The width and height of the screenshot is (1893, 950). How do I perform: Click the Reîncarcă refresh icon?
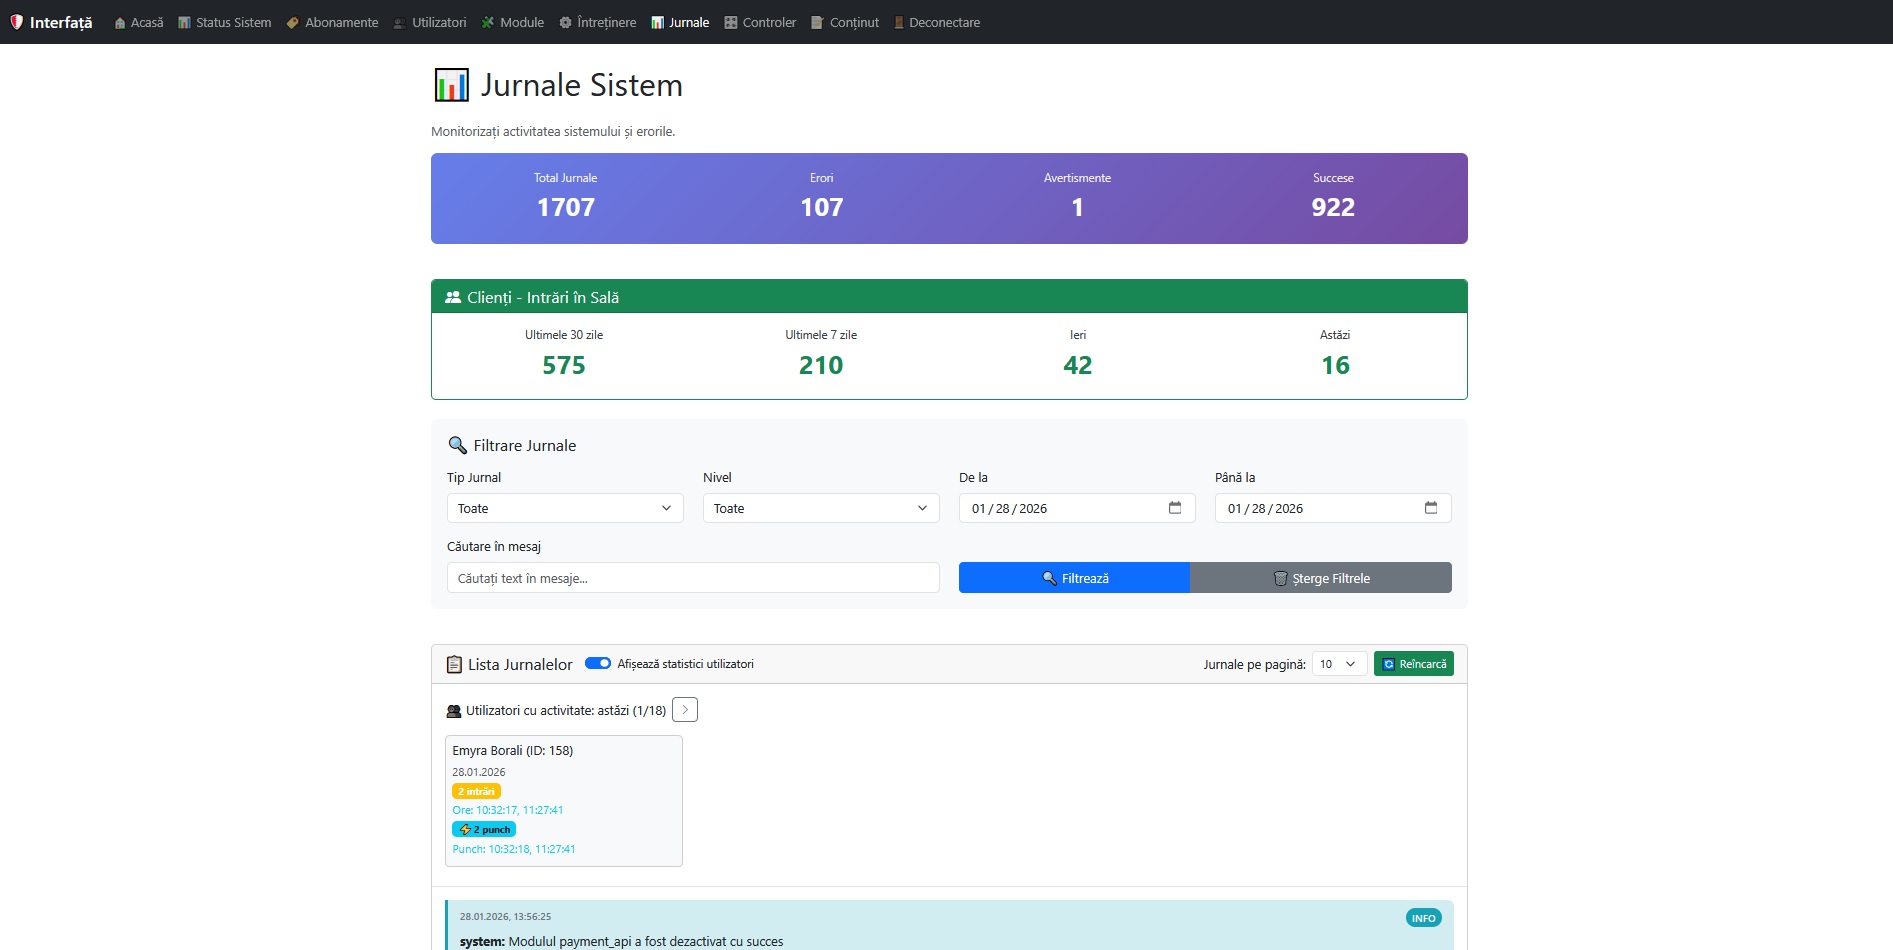pos(1389,663)
